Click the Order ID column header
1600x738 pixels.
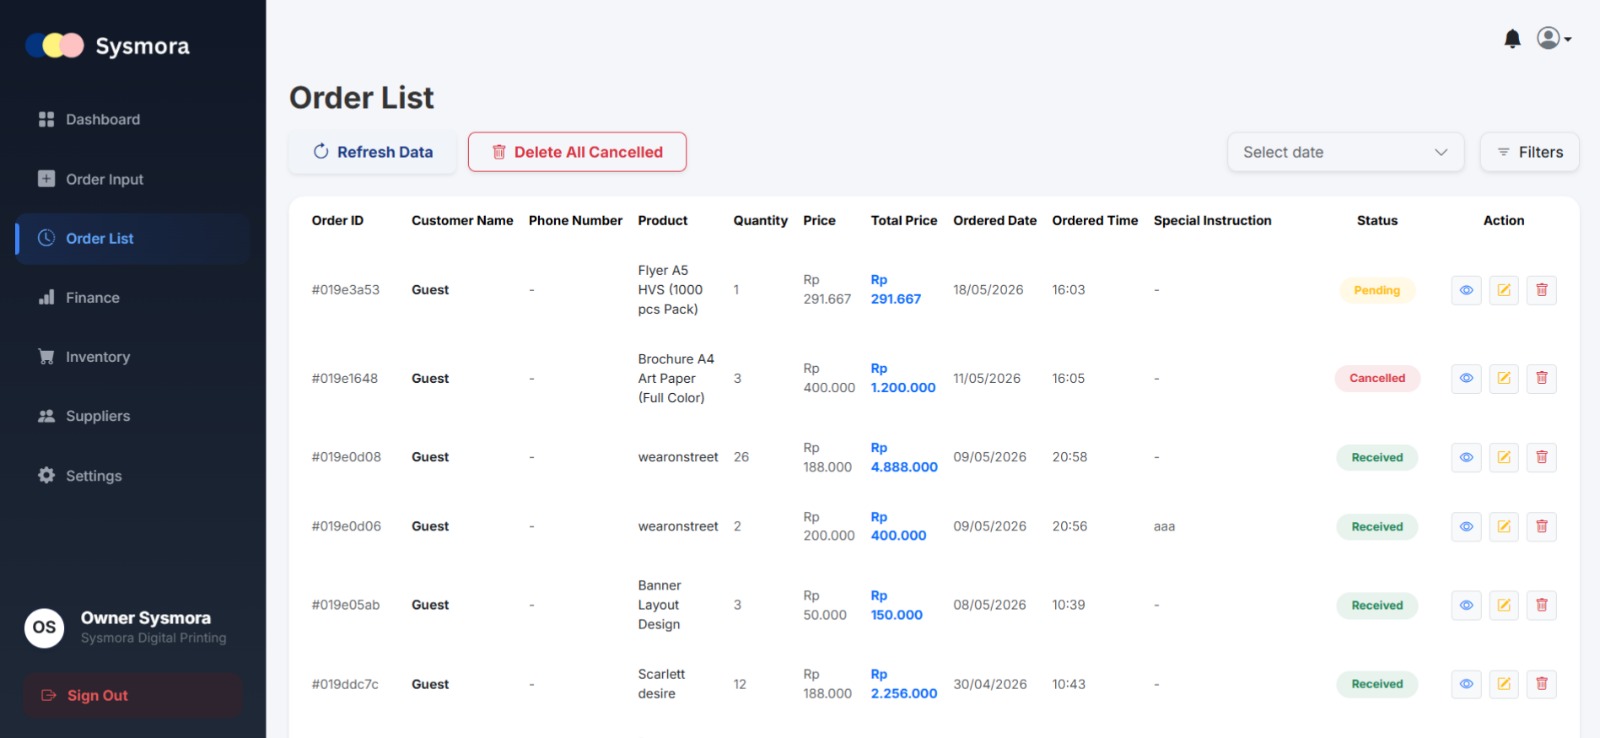337,221
